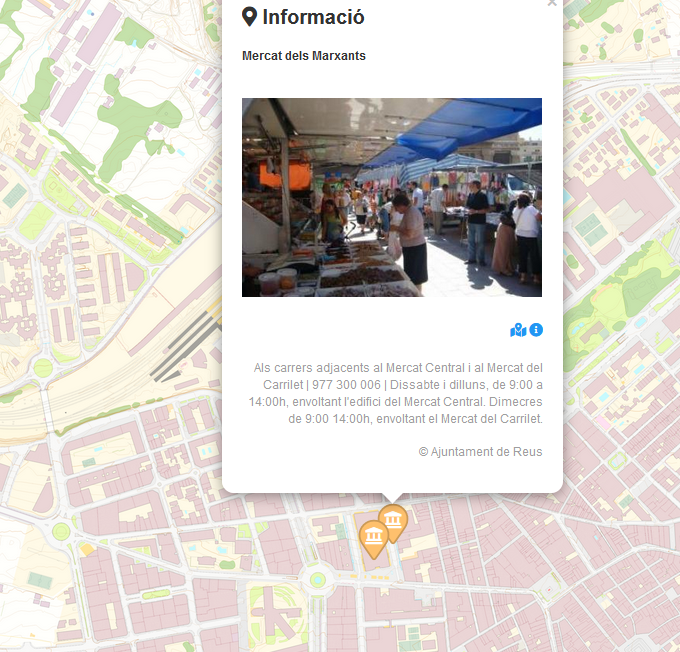Select the front orange market marker
This screenshot has width=680, height=652.
[x=374, y=540]
